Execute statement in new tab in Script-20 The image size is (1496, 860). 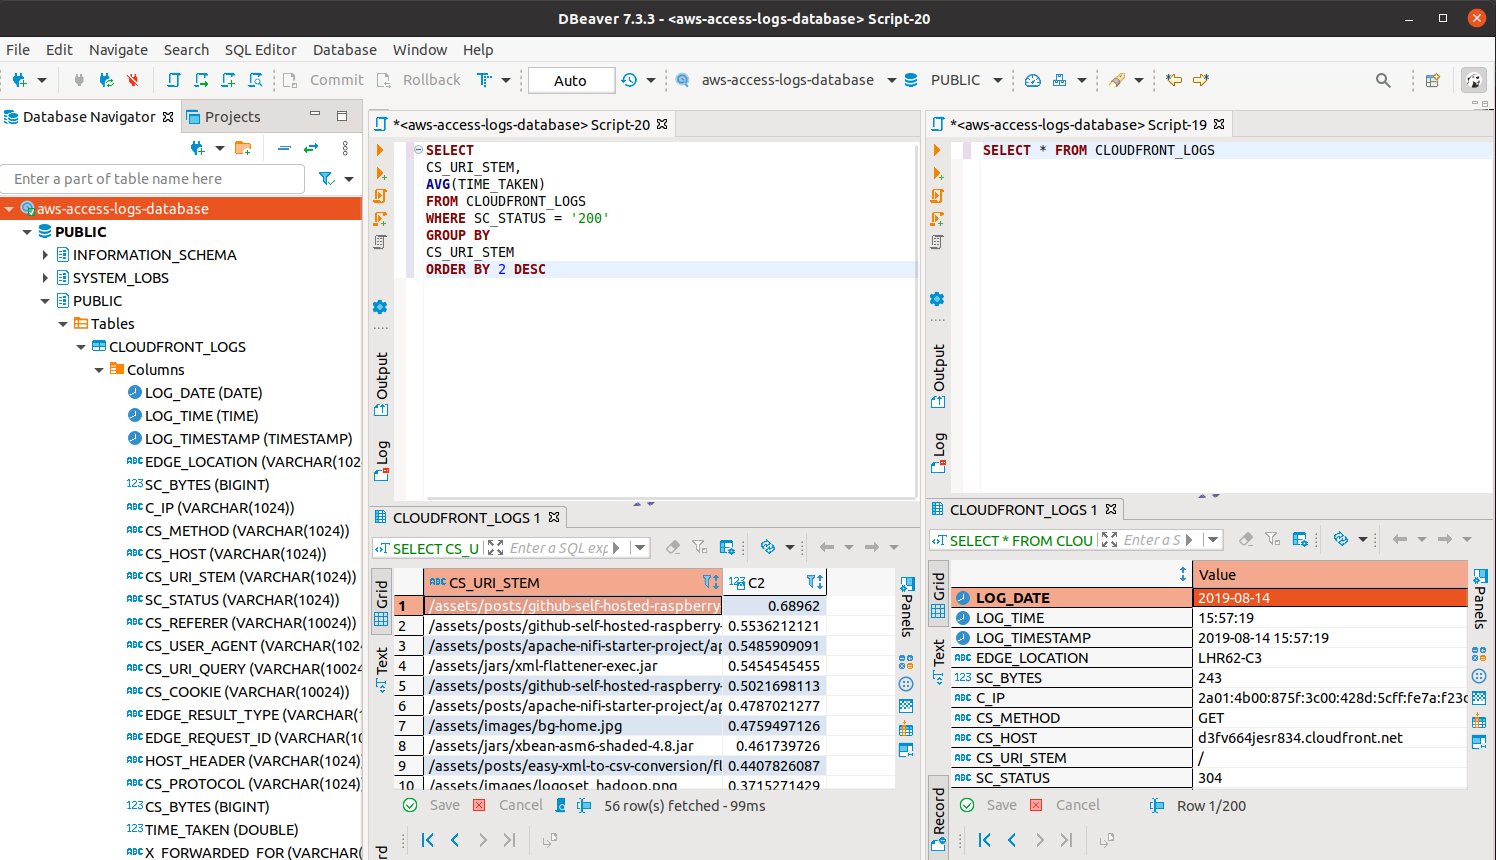[380, 173]
